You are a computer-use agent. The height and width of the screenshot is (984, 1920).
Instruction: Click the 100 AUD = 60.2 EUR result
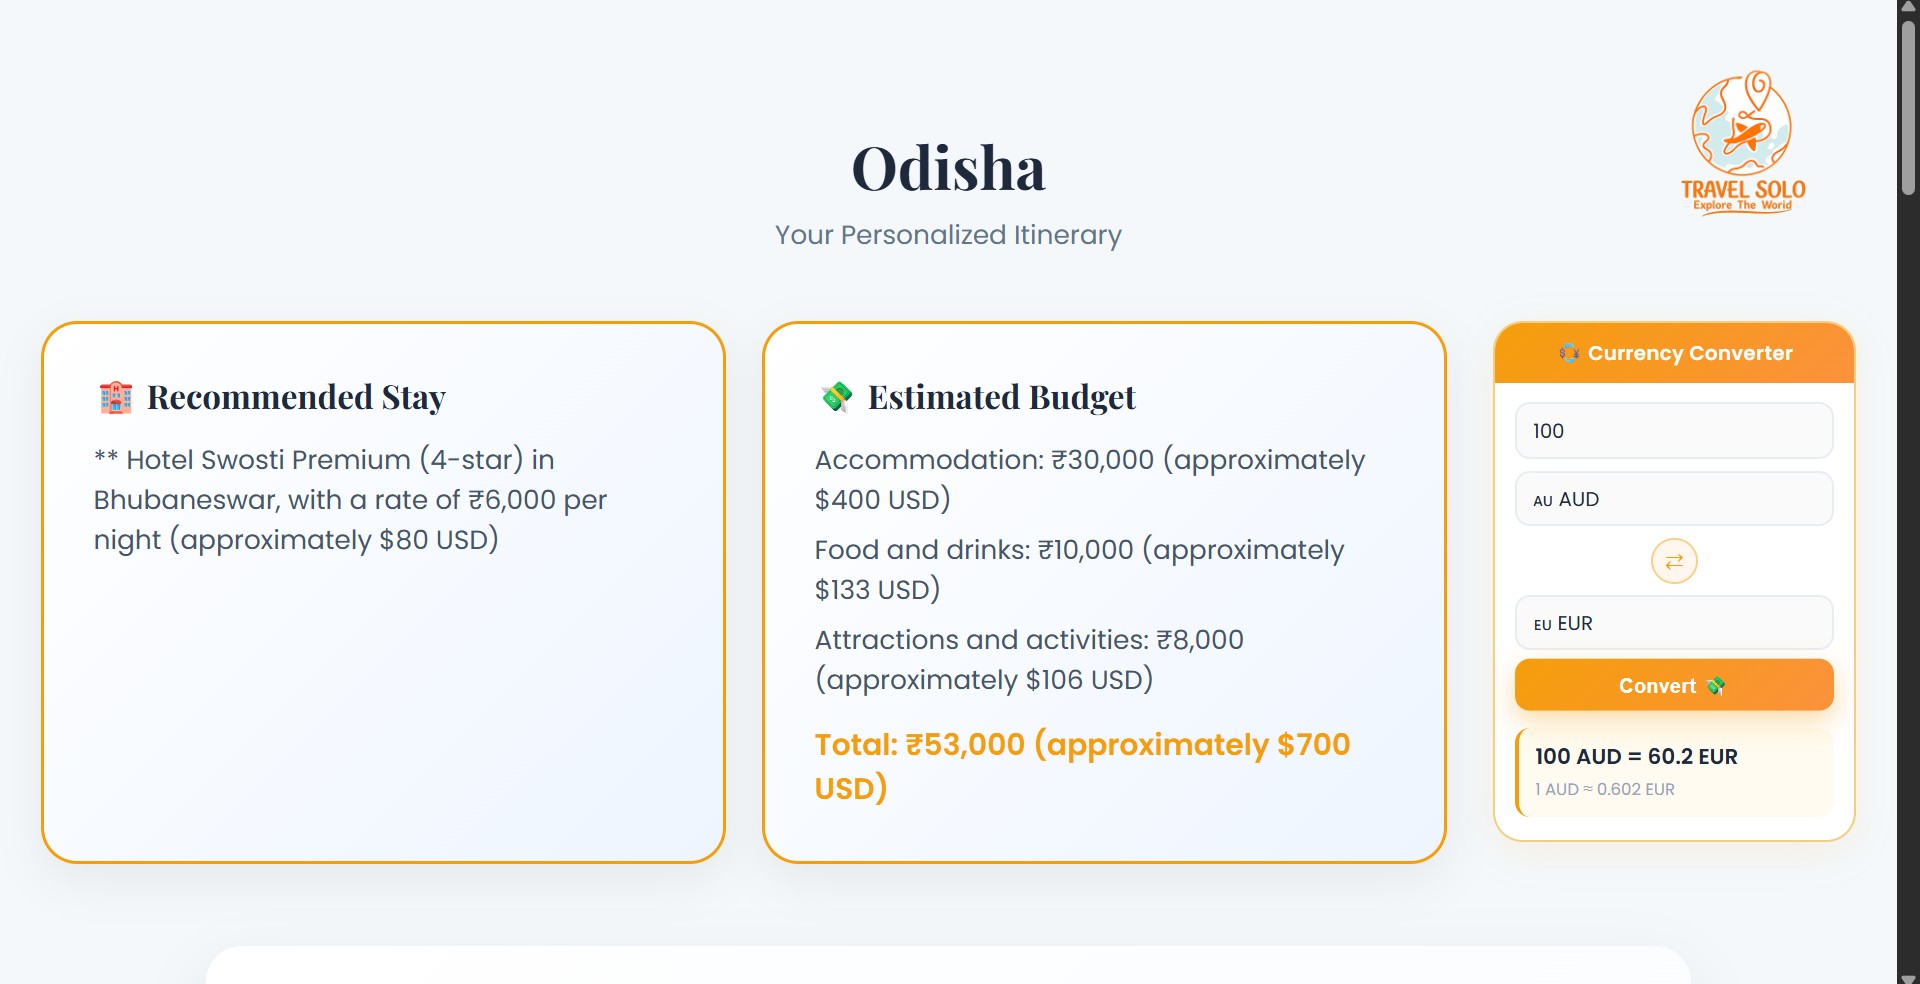click(1636, 757)
